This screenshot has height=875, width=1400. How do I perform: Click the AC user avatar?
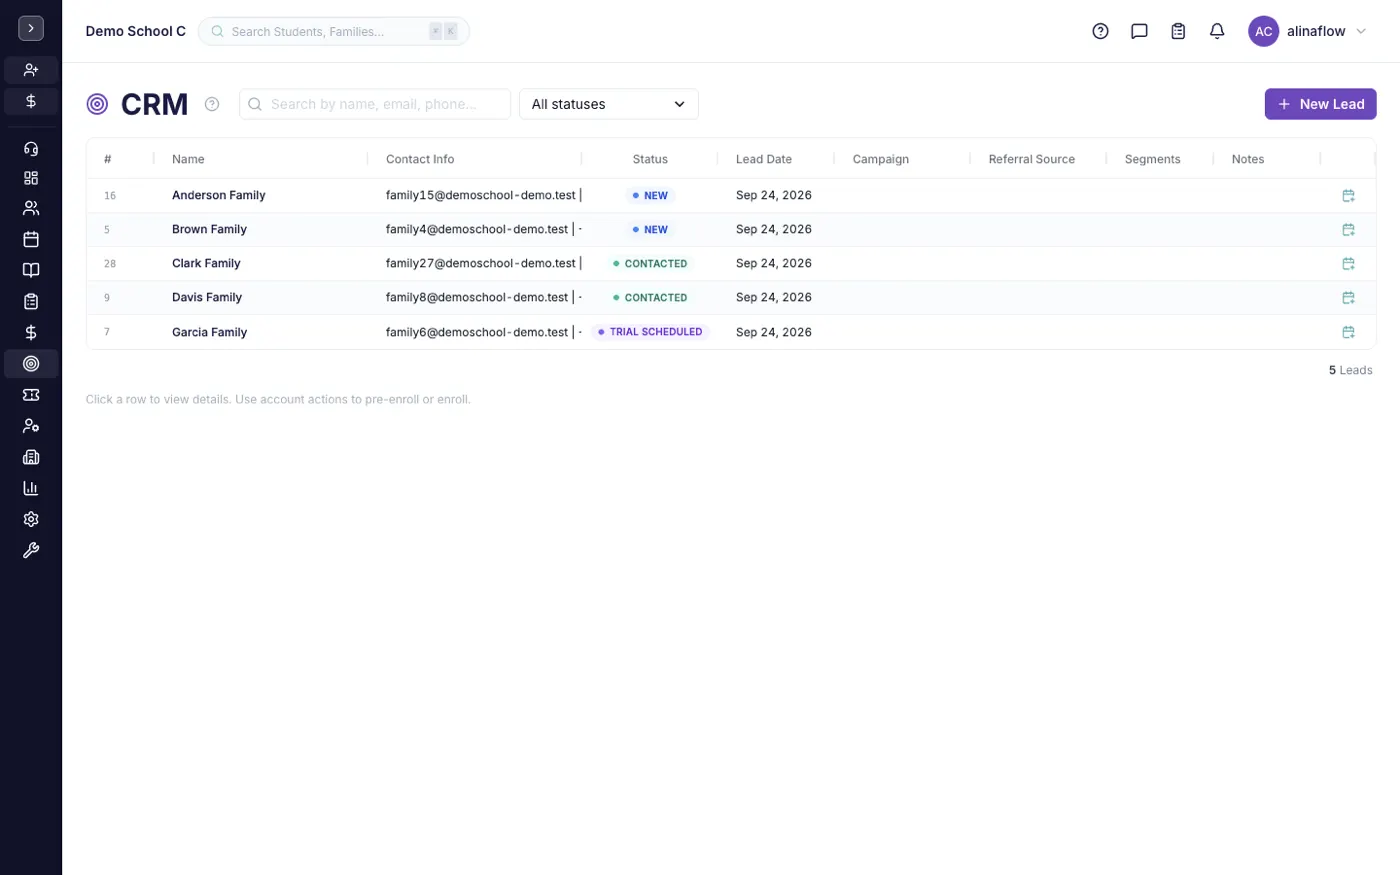(1263, 31)
